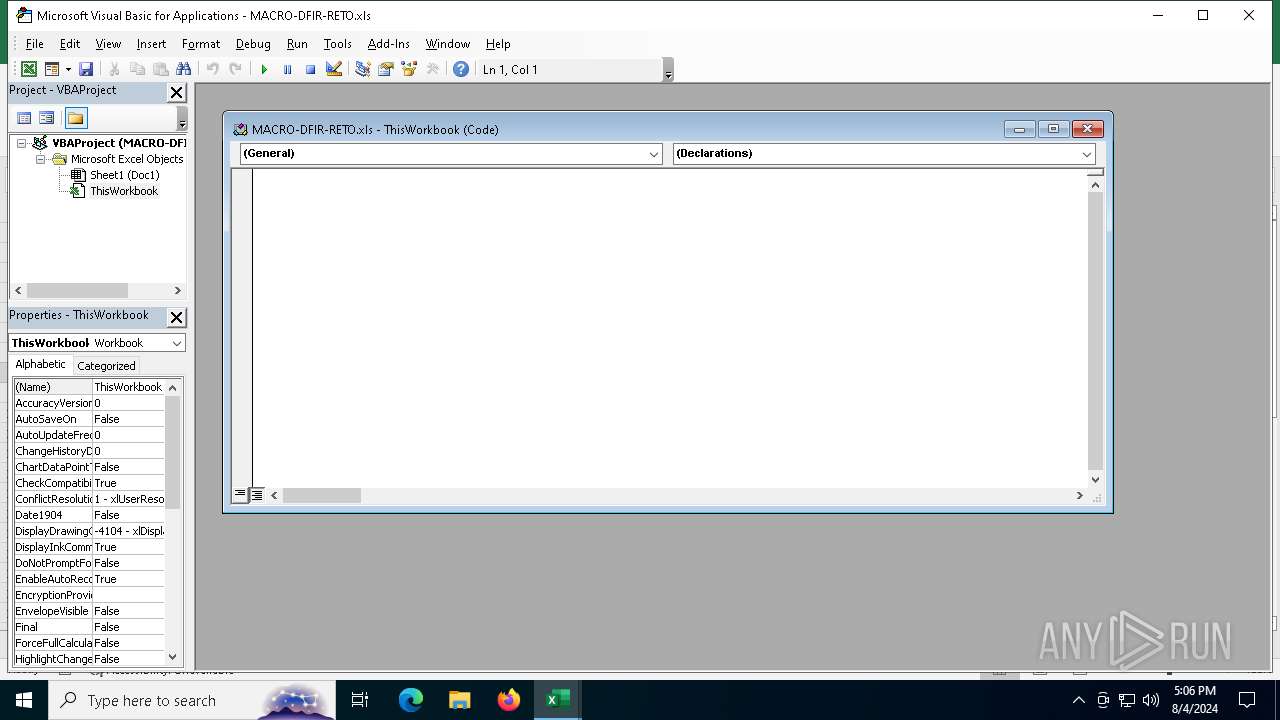Open Microsoft Edge from taskbar

click(411, 700)
